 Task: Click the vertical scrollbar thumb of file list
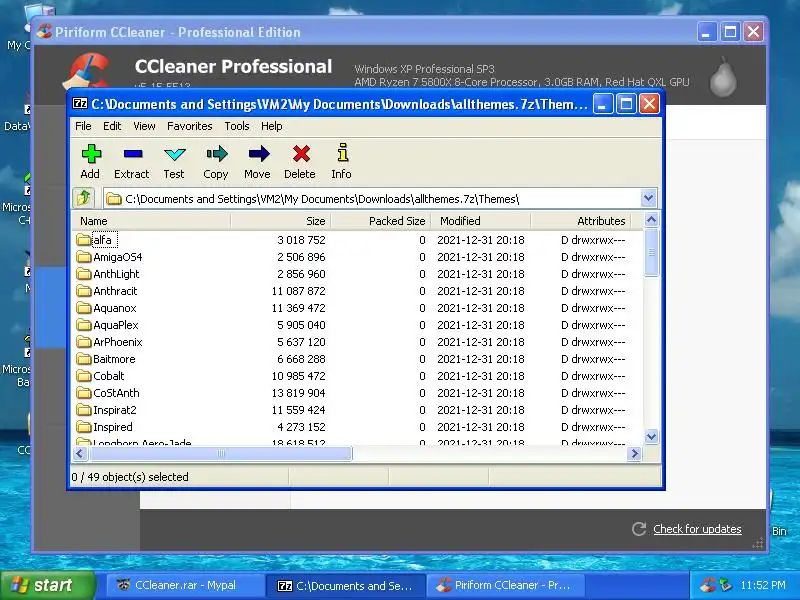click(651, 253)
